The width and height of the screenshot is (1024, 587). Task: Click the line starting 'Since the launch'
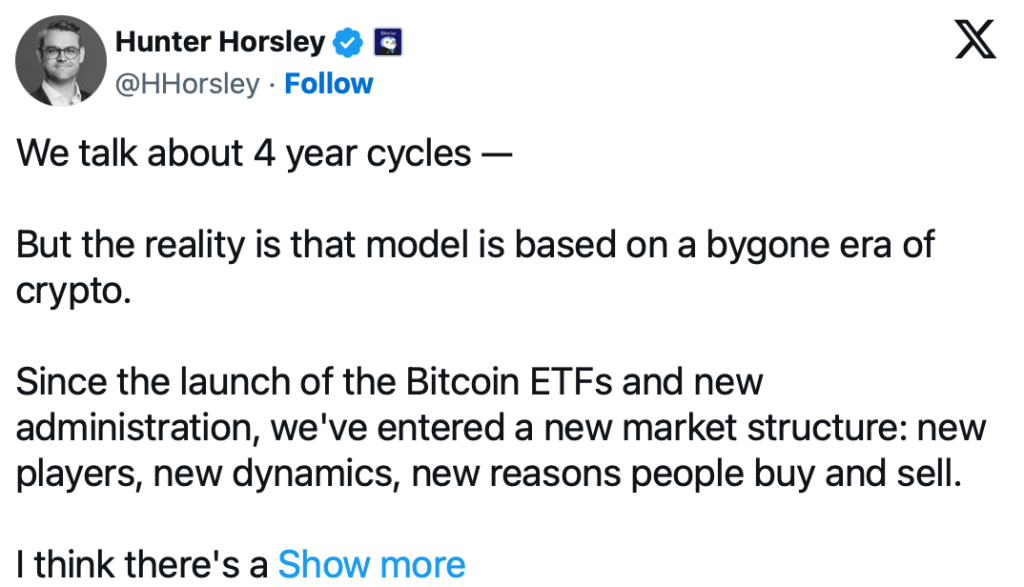point(390,382)
